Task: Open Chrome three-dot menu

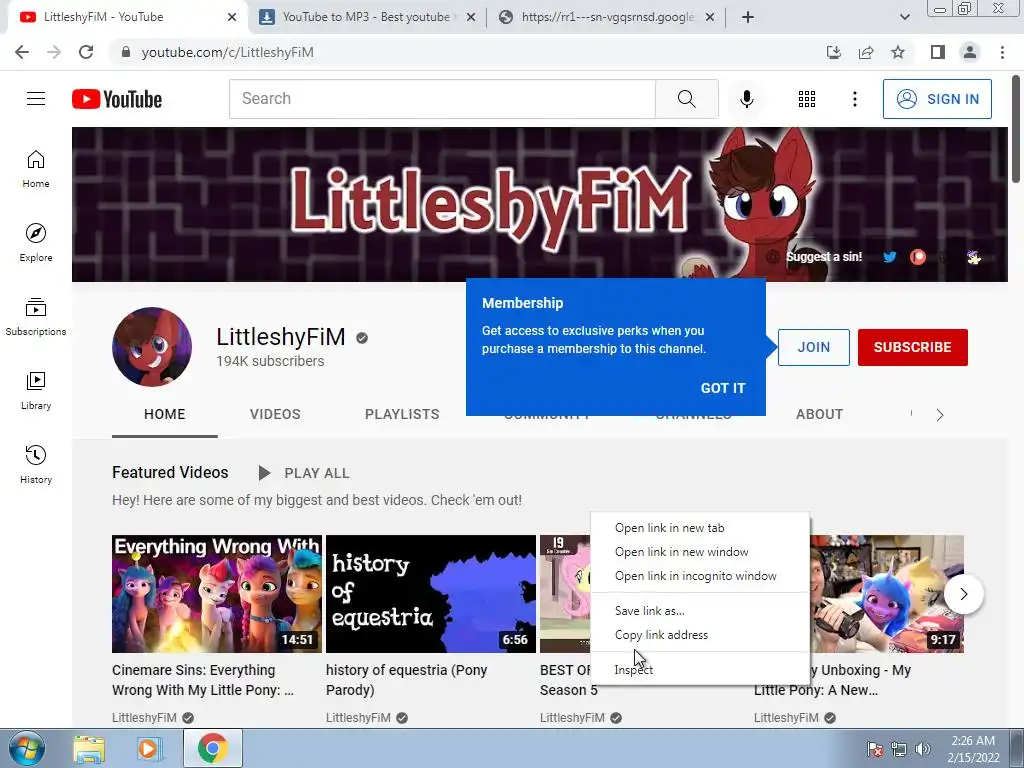Action: coord(1002,52)
